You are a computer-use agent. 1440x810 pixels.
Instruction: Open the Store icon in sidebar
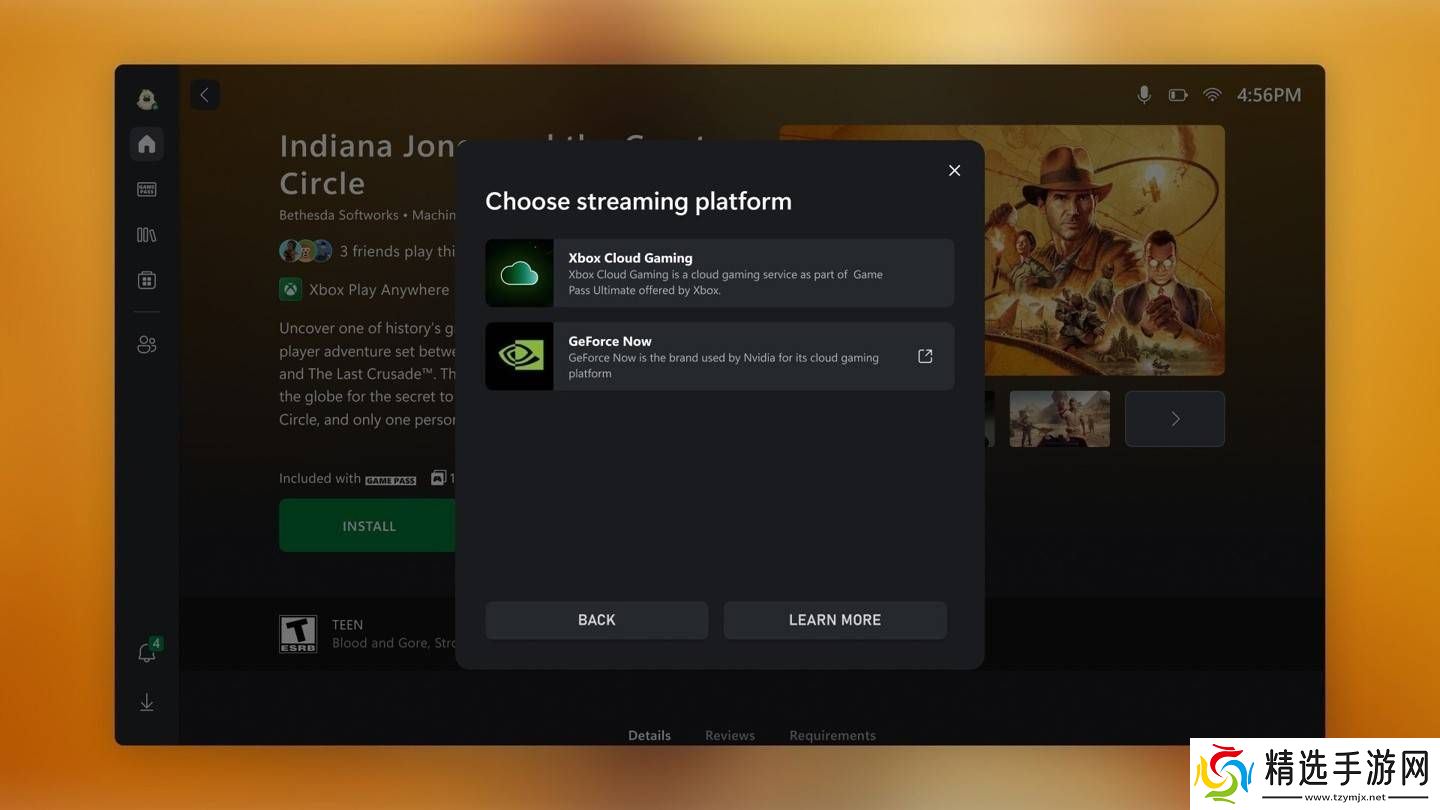coord(147,281)
